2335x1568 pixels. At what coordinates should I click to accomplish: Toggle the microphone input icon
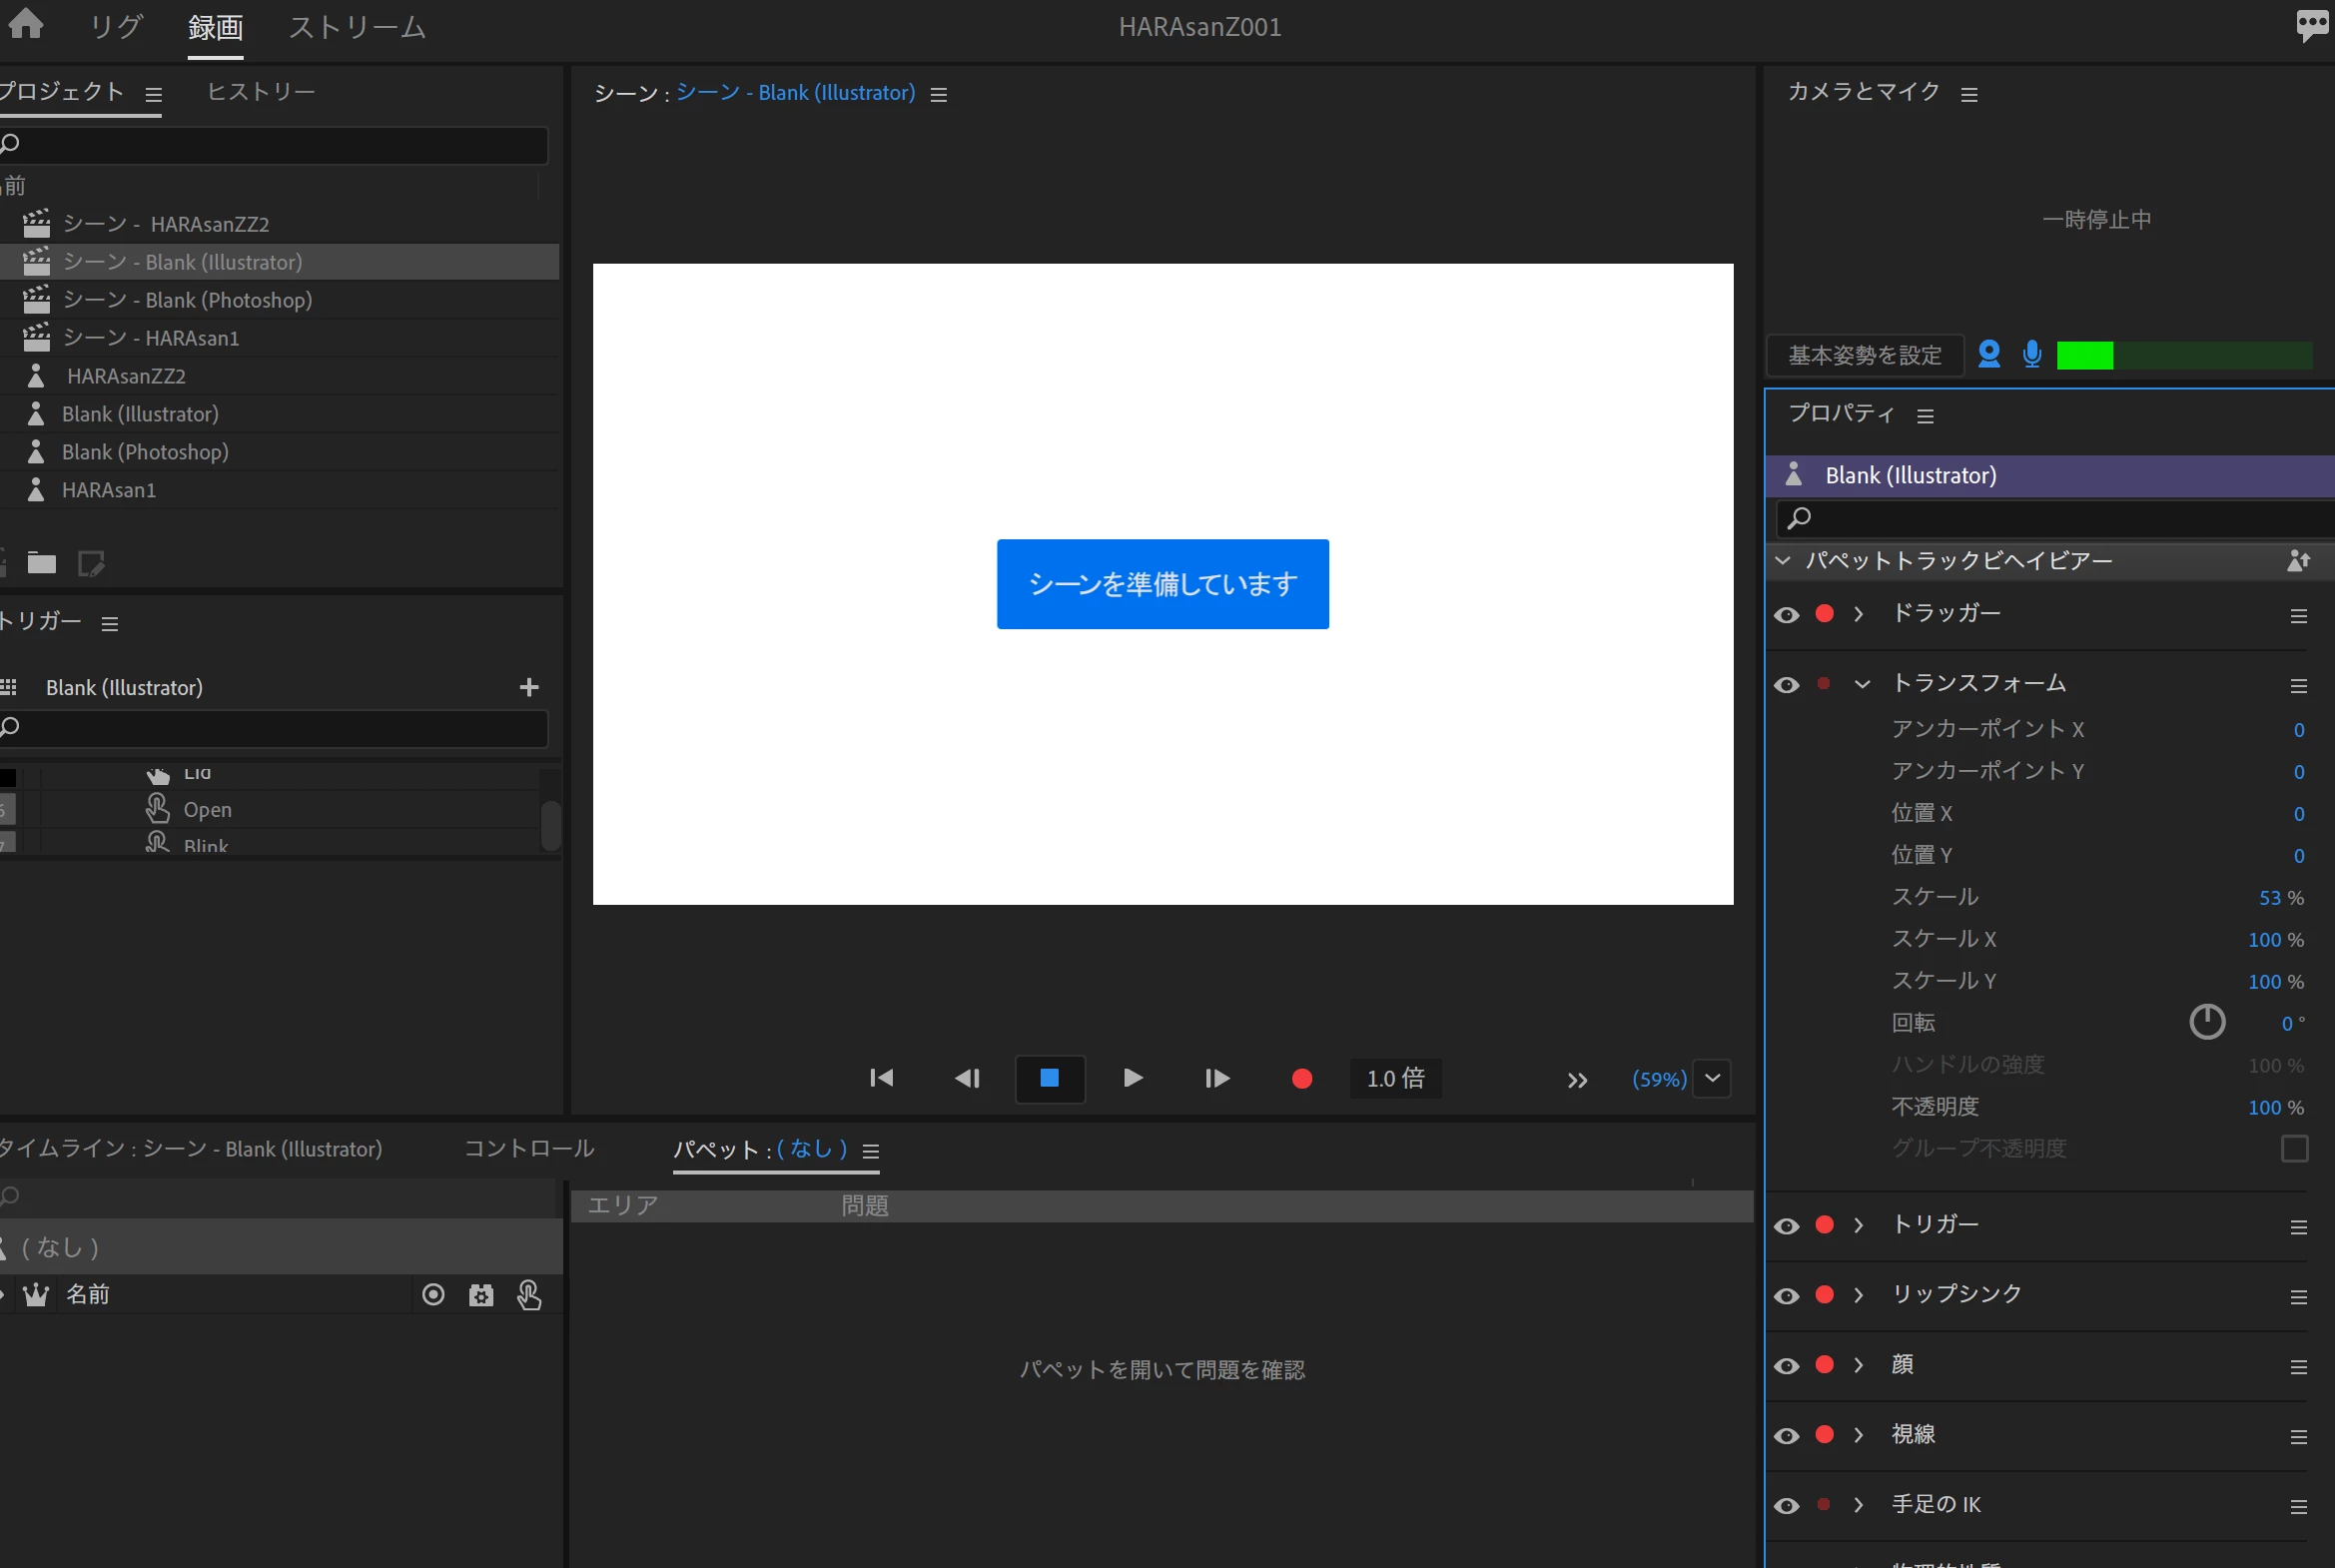(2031, 354)
